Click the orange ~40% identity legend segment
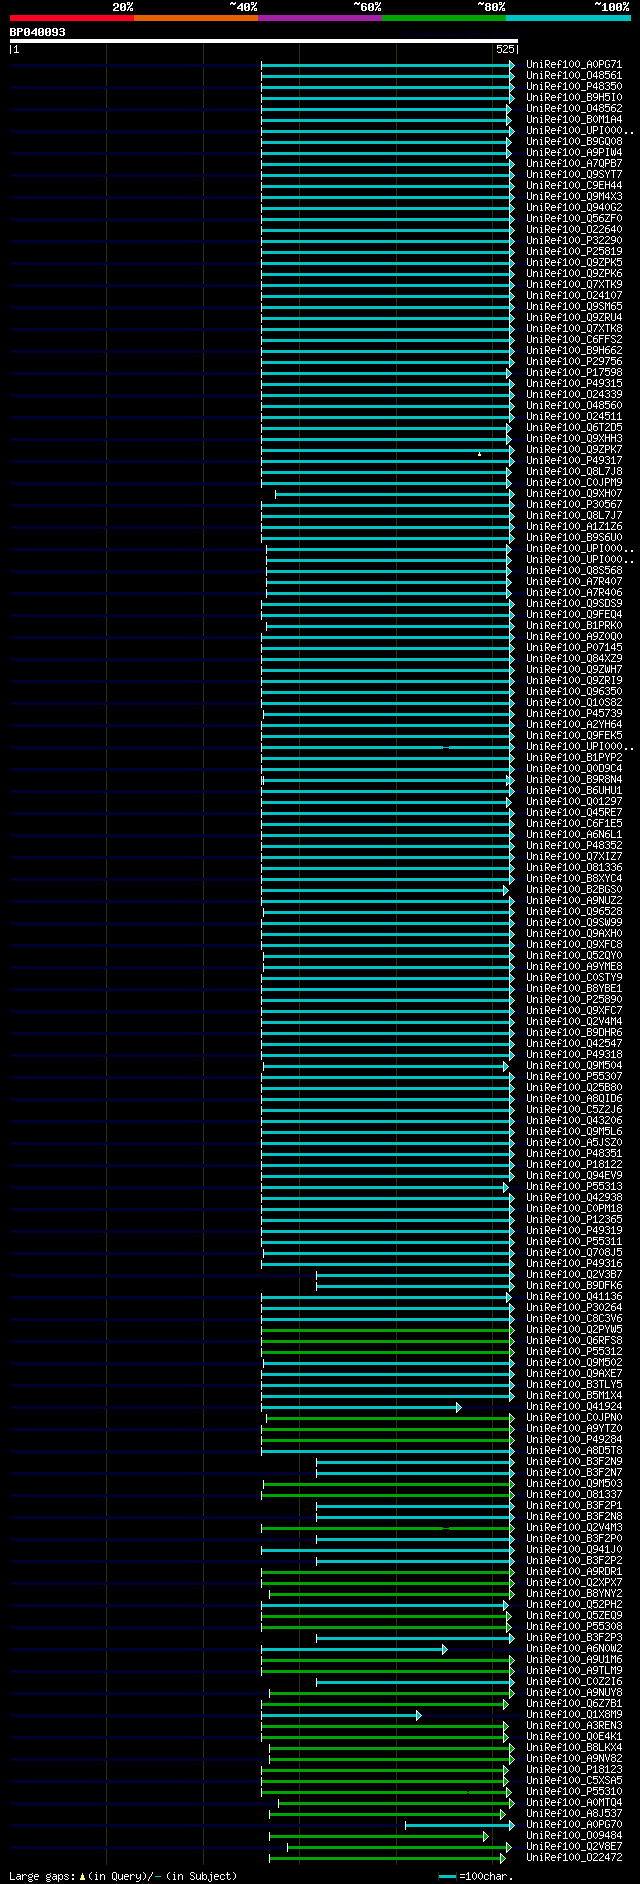 point(196,18)
